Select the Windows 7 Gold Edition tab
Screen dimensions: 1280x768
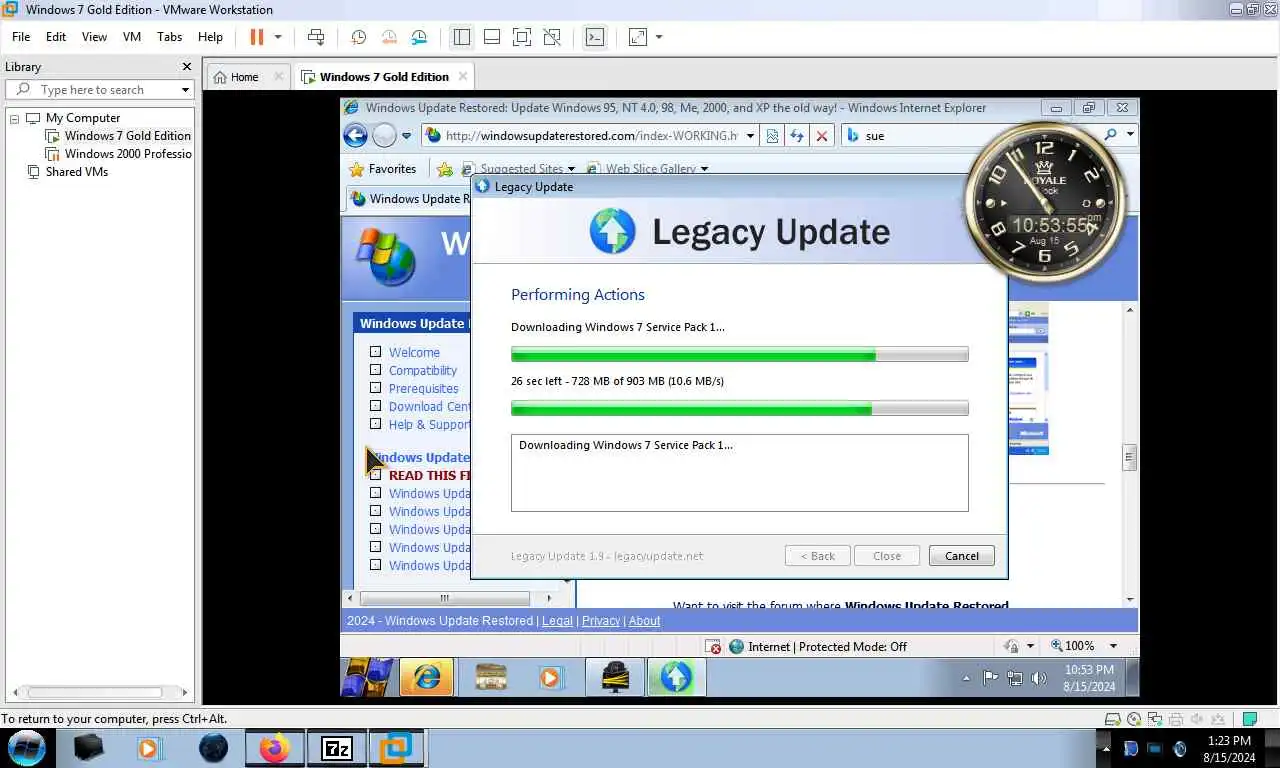pos(384,77)
